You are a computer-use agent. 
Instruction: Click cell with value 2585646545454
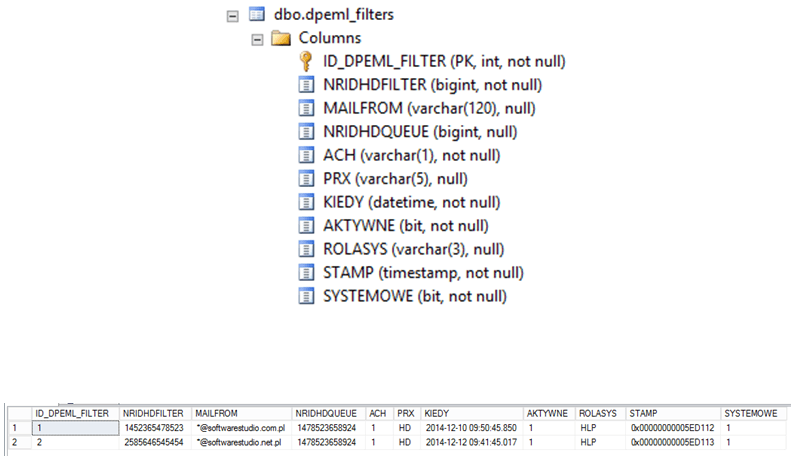pyautogui.click(x=155, y=442)
